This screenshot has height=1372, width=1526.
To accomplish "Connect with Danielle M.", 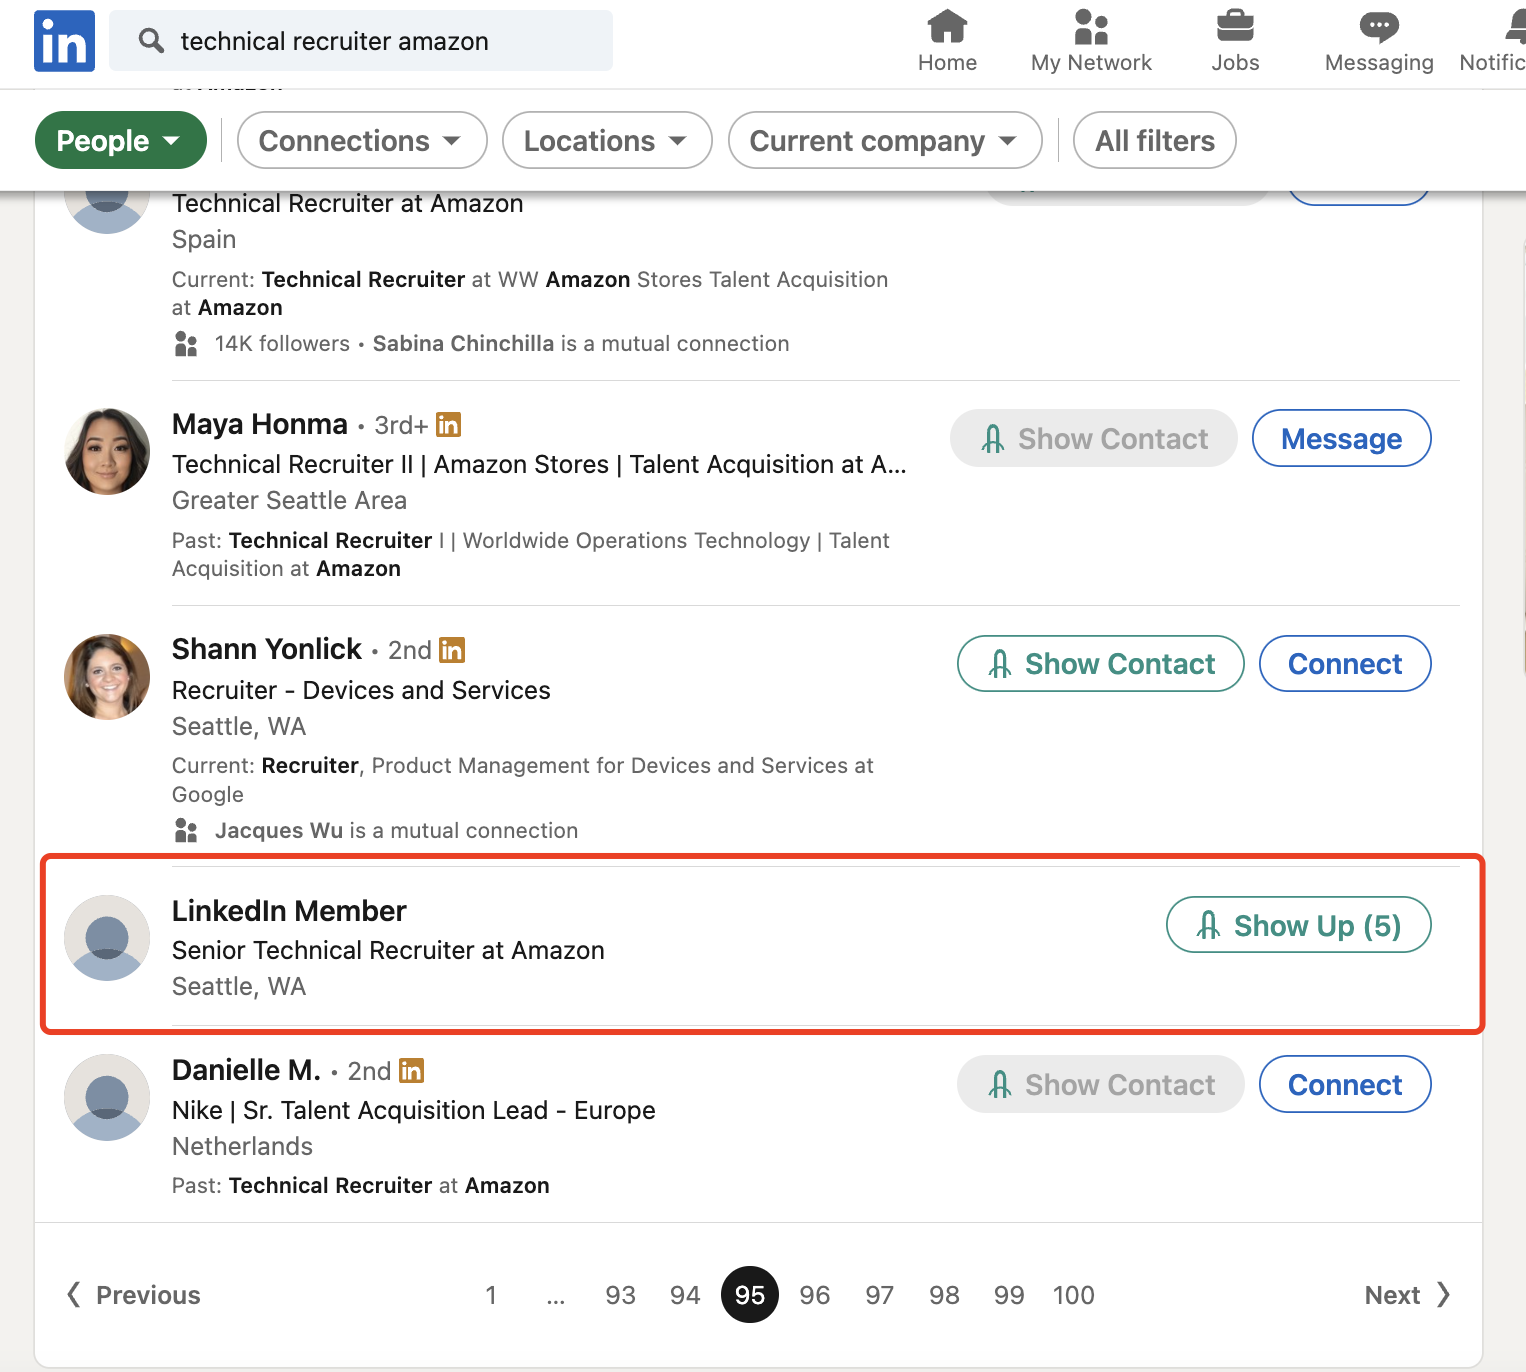I will (1344, 1085).
